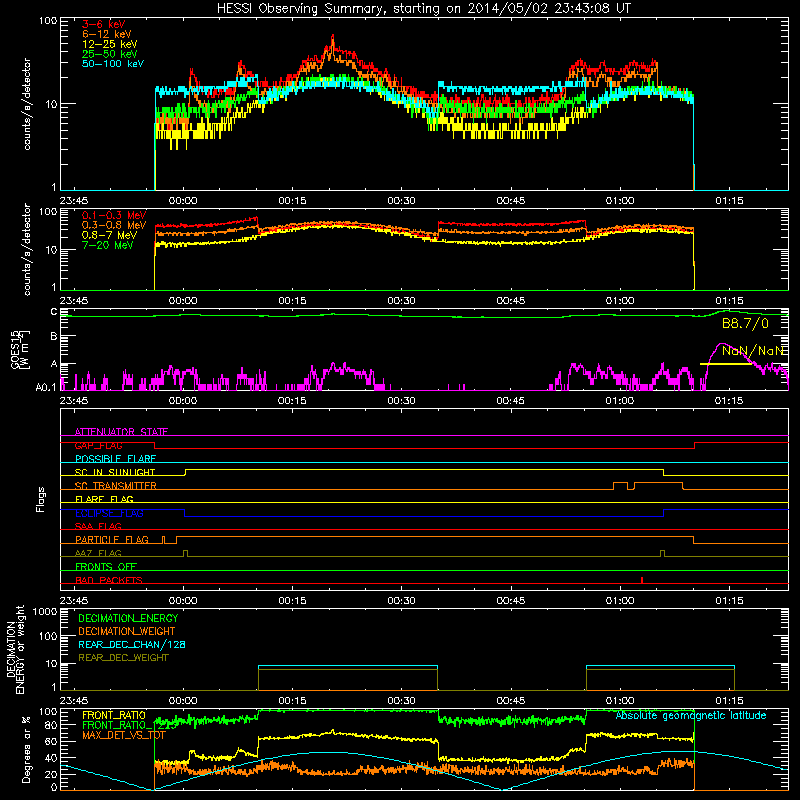Select the POSSIBLE_FLARE flag label
Image resolution: width=800 pixels, height=800 pixels.
pos(115,459)
